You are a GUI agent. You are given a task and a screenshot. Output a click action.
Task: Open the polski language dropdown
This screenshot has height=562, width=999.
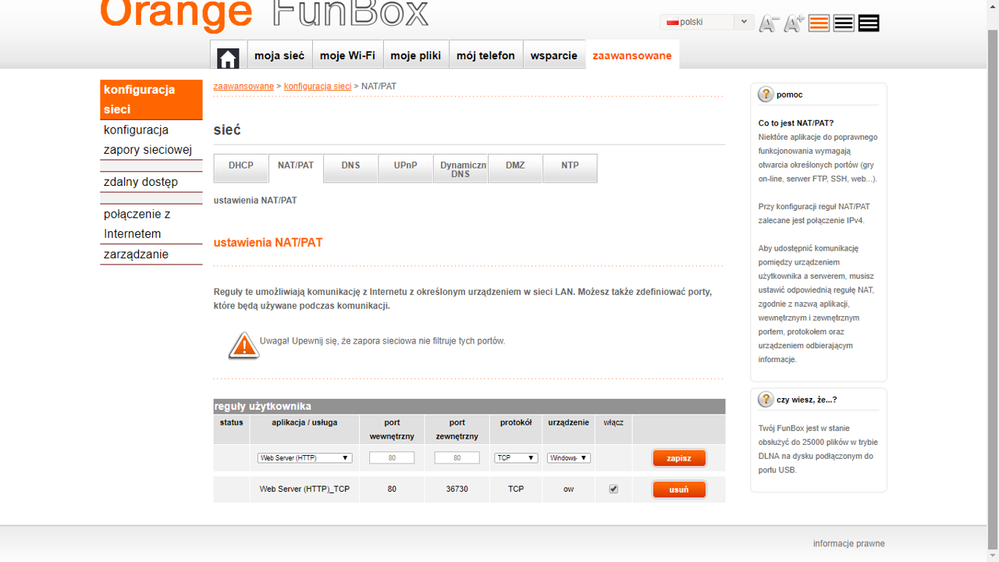point(706,22)
